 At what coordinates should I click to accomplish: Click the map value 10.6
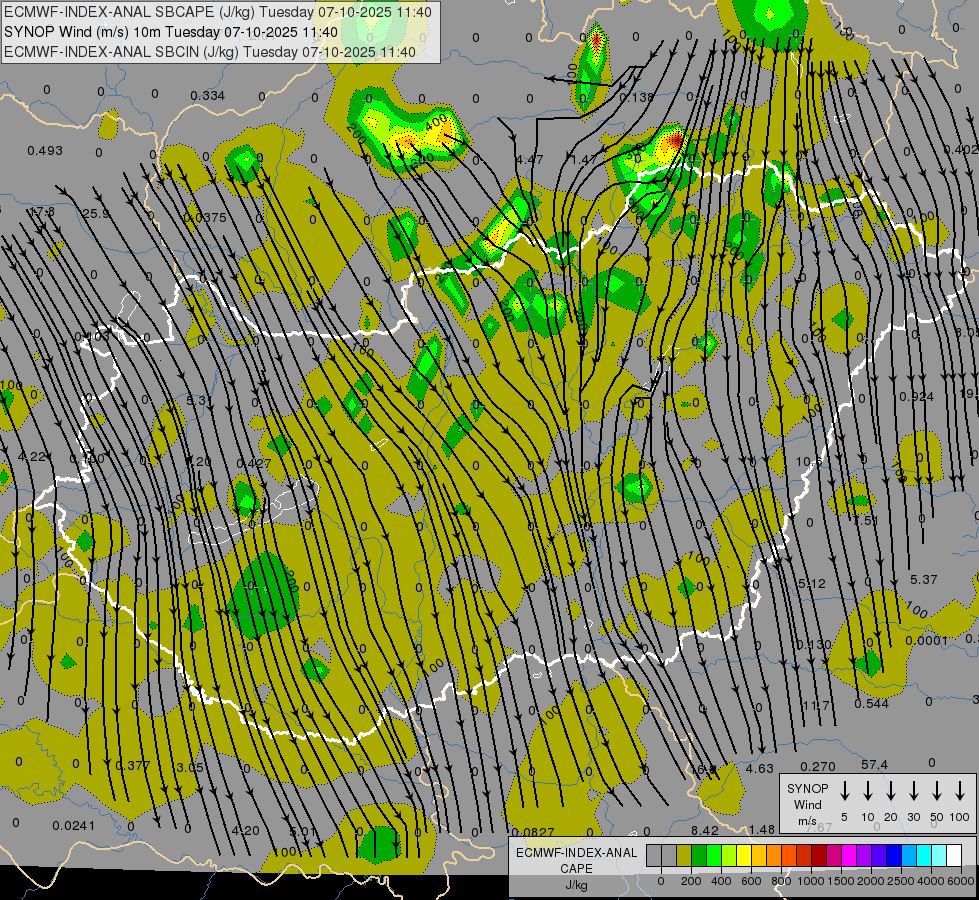[x=809, y=462]
